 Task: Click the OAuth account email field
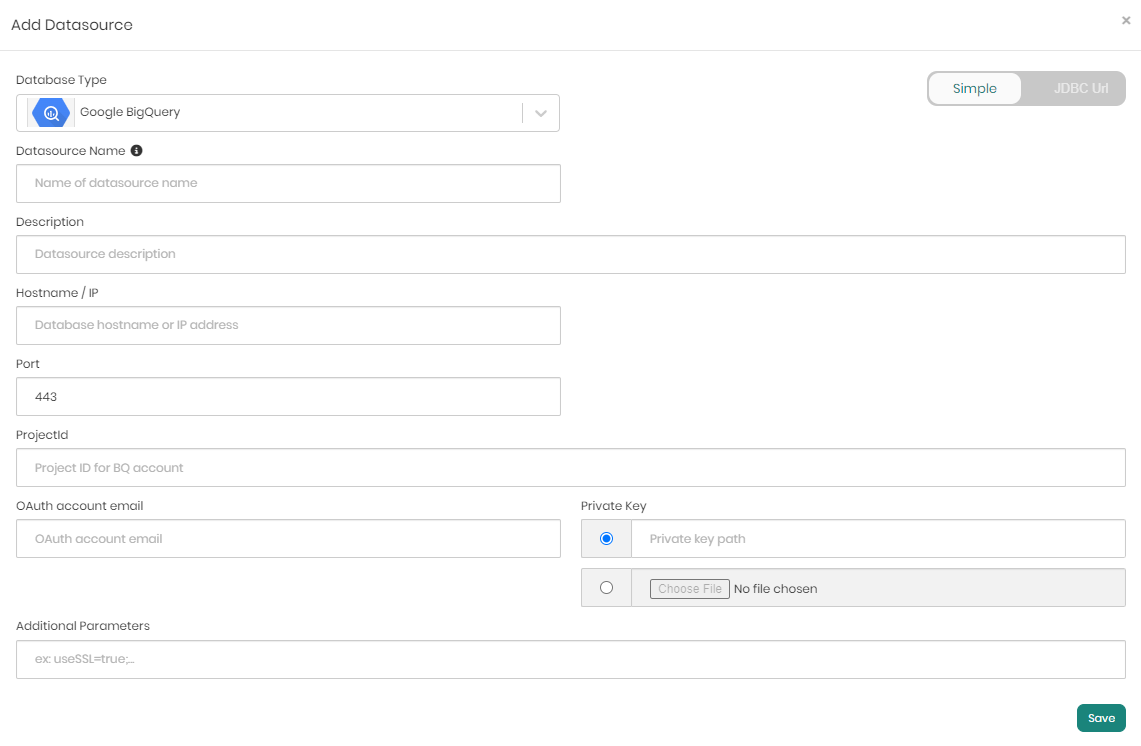288,538
